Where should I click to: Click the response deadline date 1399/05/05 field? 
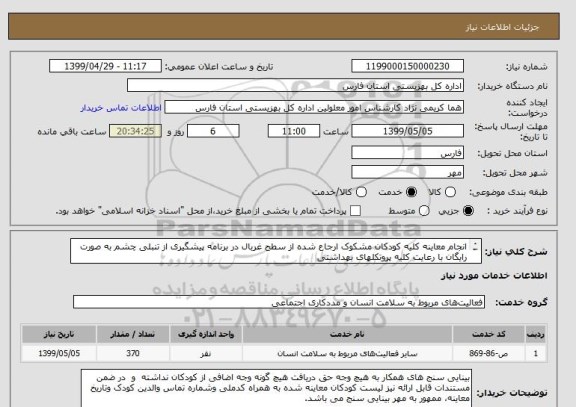[x=407, y=131]
